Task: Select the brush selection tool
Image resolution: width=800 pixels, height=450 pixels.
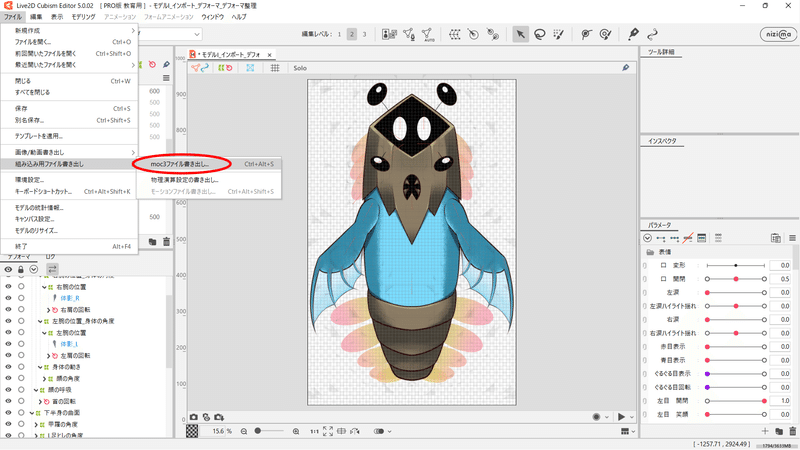Action: (559, 34)
